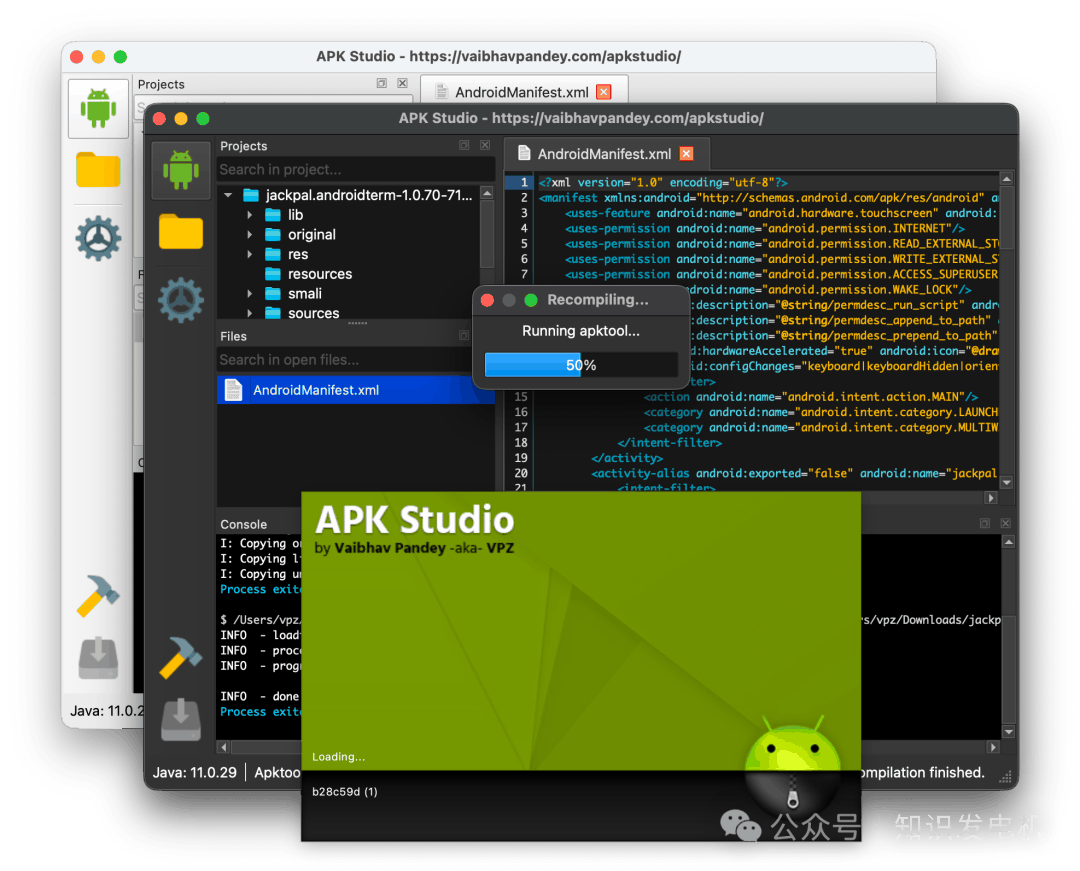Click the Recompiling progress bar showing 50%
Viewport: 1080px width, 871px height.
tap(581, 365)
